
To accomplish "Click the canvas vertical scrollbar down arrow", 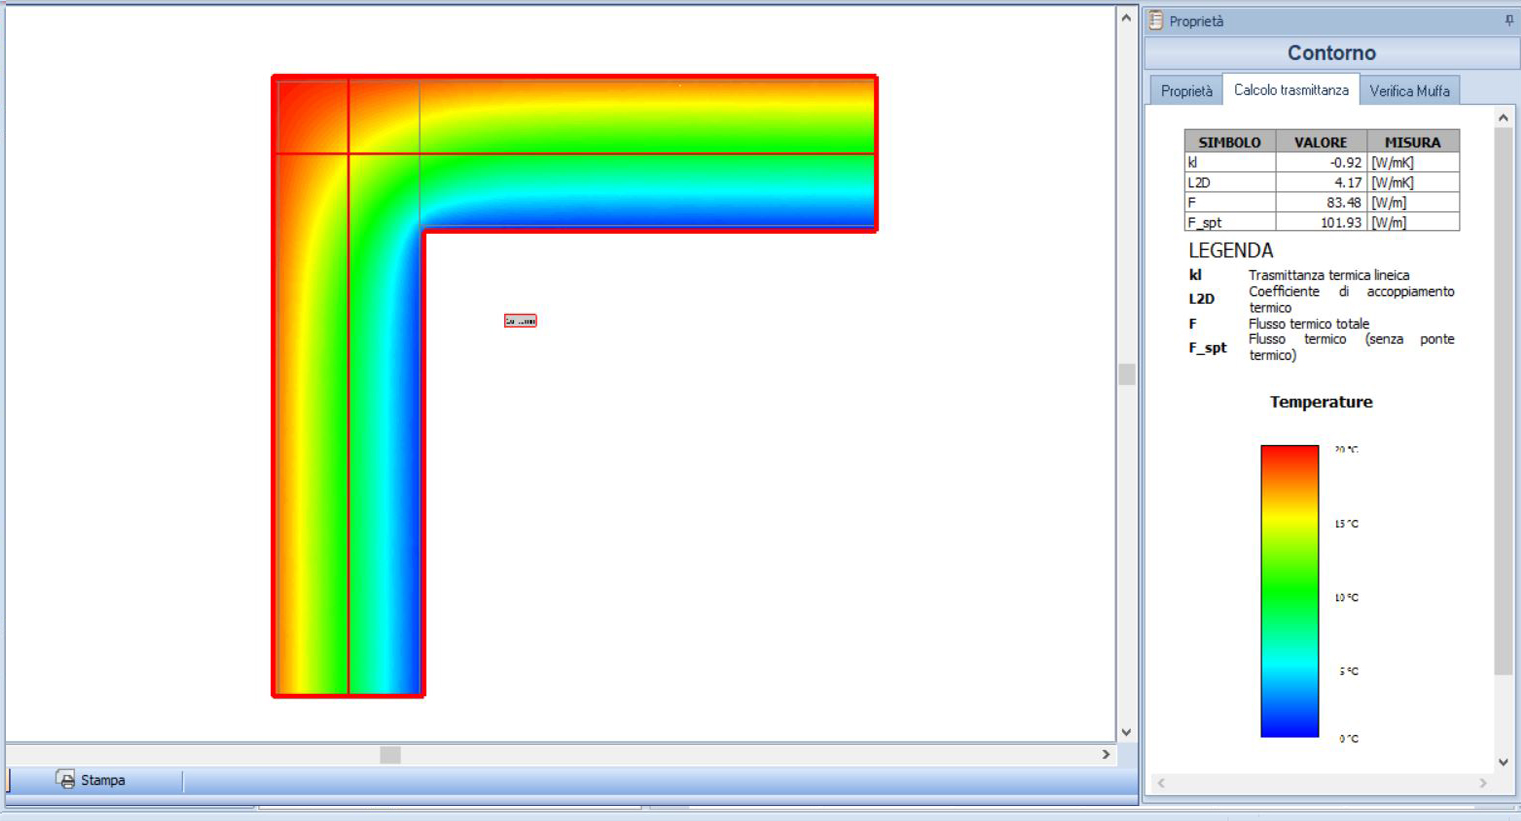I will click(1126, 732).
